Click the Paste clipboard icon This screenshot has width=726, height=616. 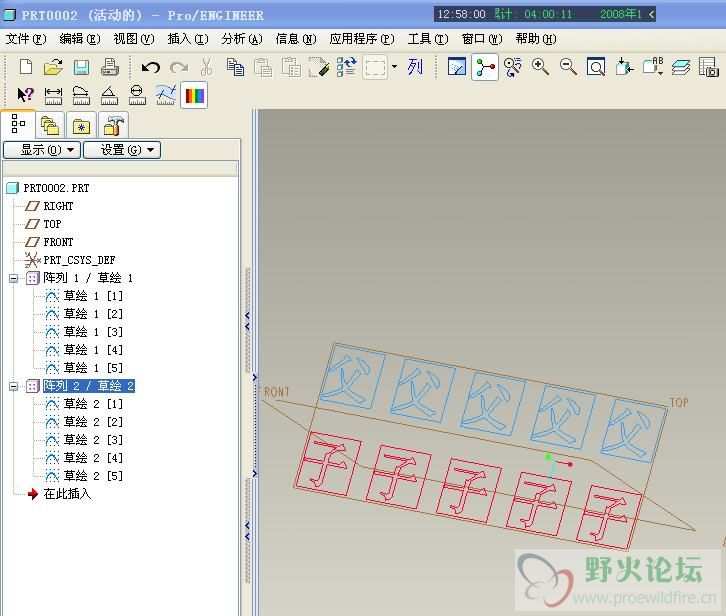click(x=263, y=67)
